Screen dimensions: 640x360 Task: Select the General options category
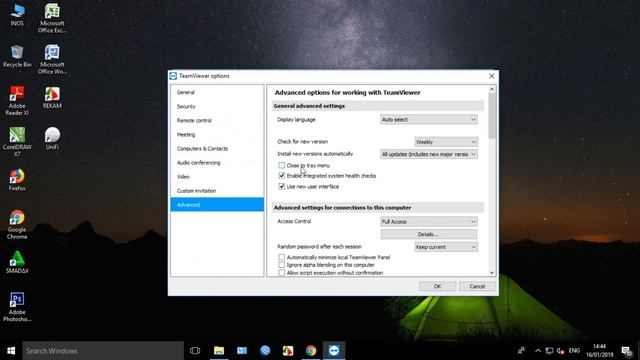click(x=217, y=92)
